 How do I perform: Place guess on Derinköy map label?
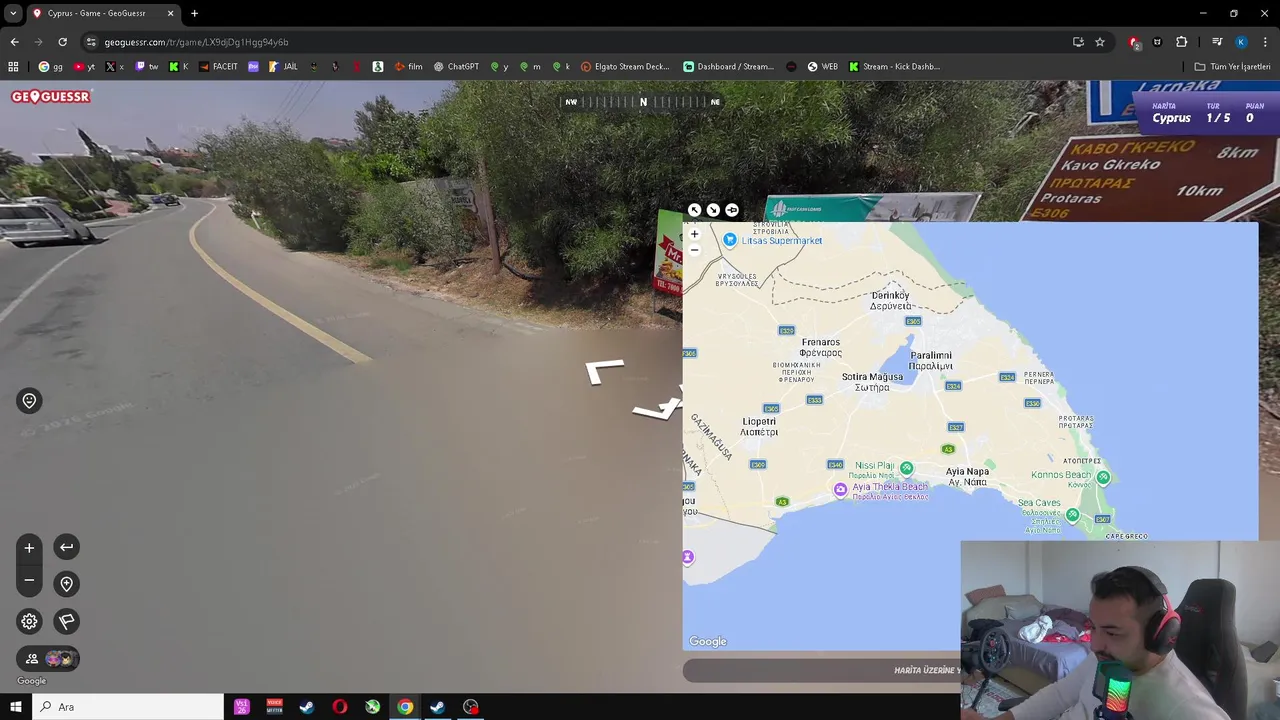[890, 300]
